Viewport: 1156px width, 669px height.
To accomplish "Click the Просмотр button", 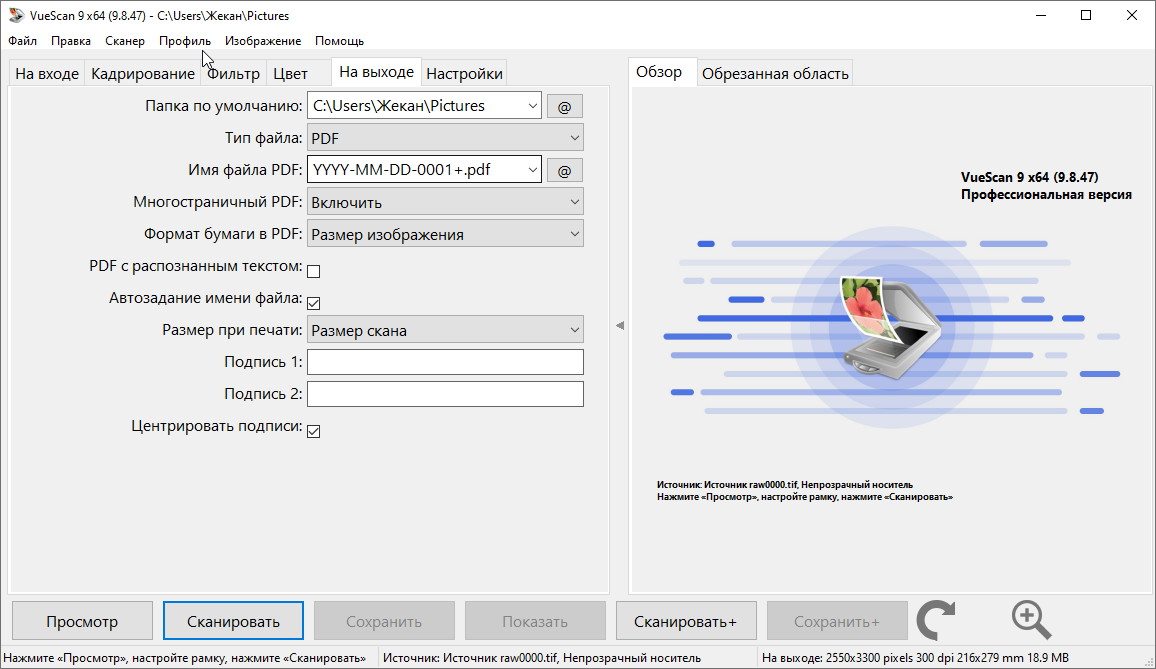I will pyautogui.click(x=82, y=621).
